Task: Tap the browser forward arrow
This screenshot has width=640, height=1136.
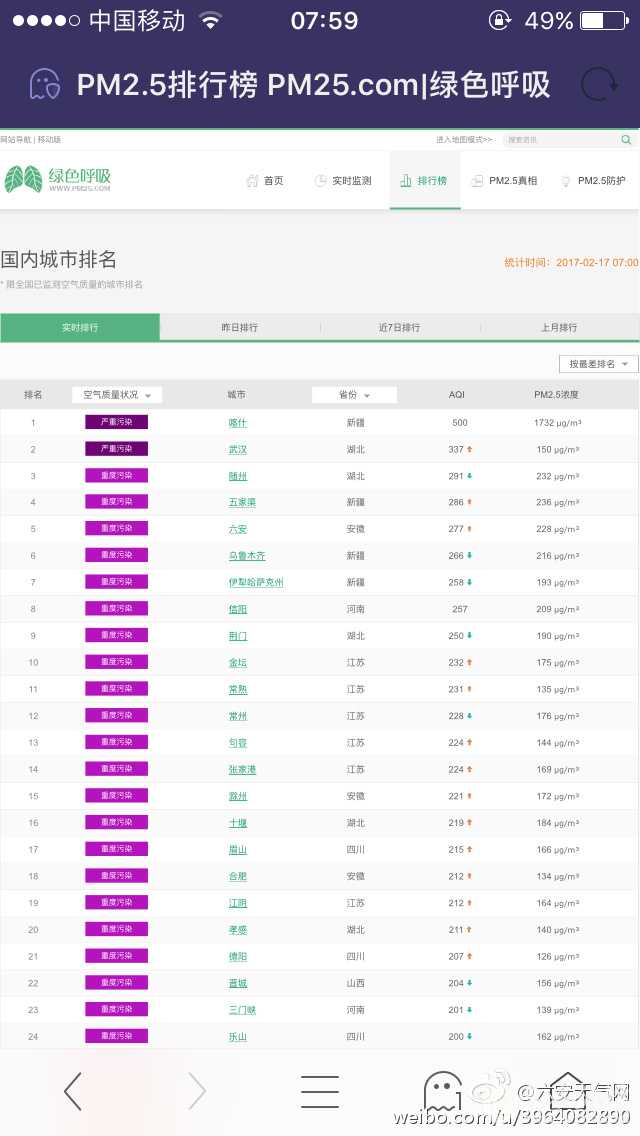Action: (197, 1091)
